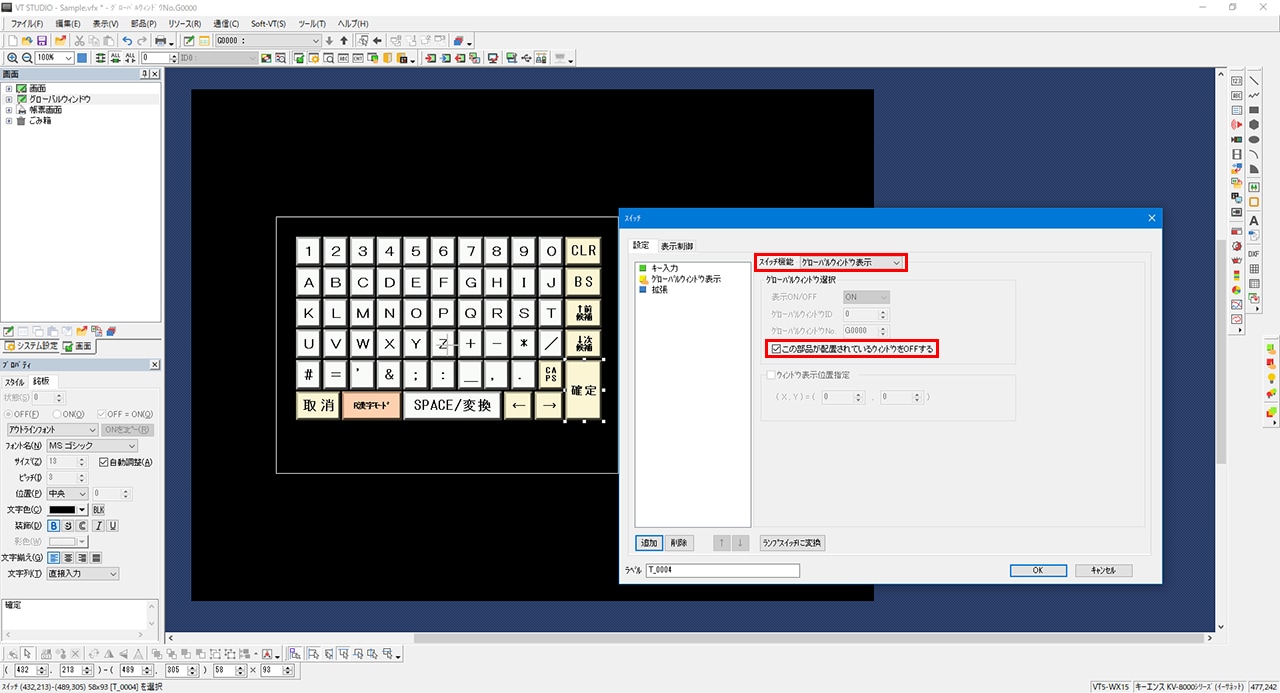
Task: Click the OK button in dialog
Action: [1037, 570]
